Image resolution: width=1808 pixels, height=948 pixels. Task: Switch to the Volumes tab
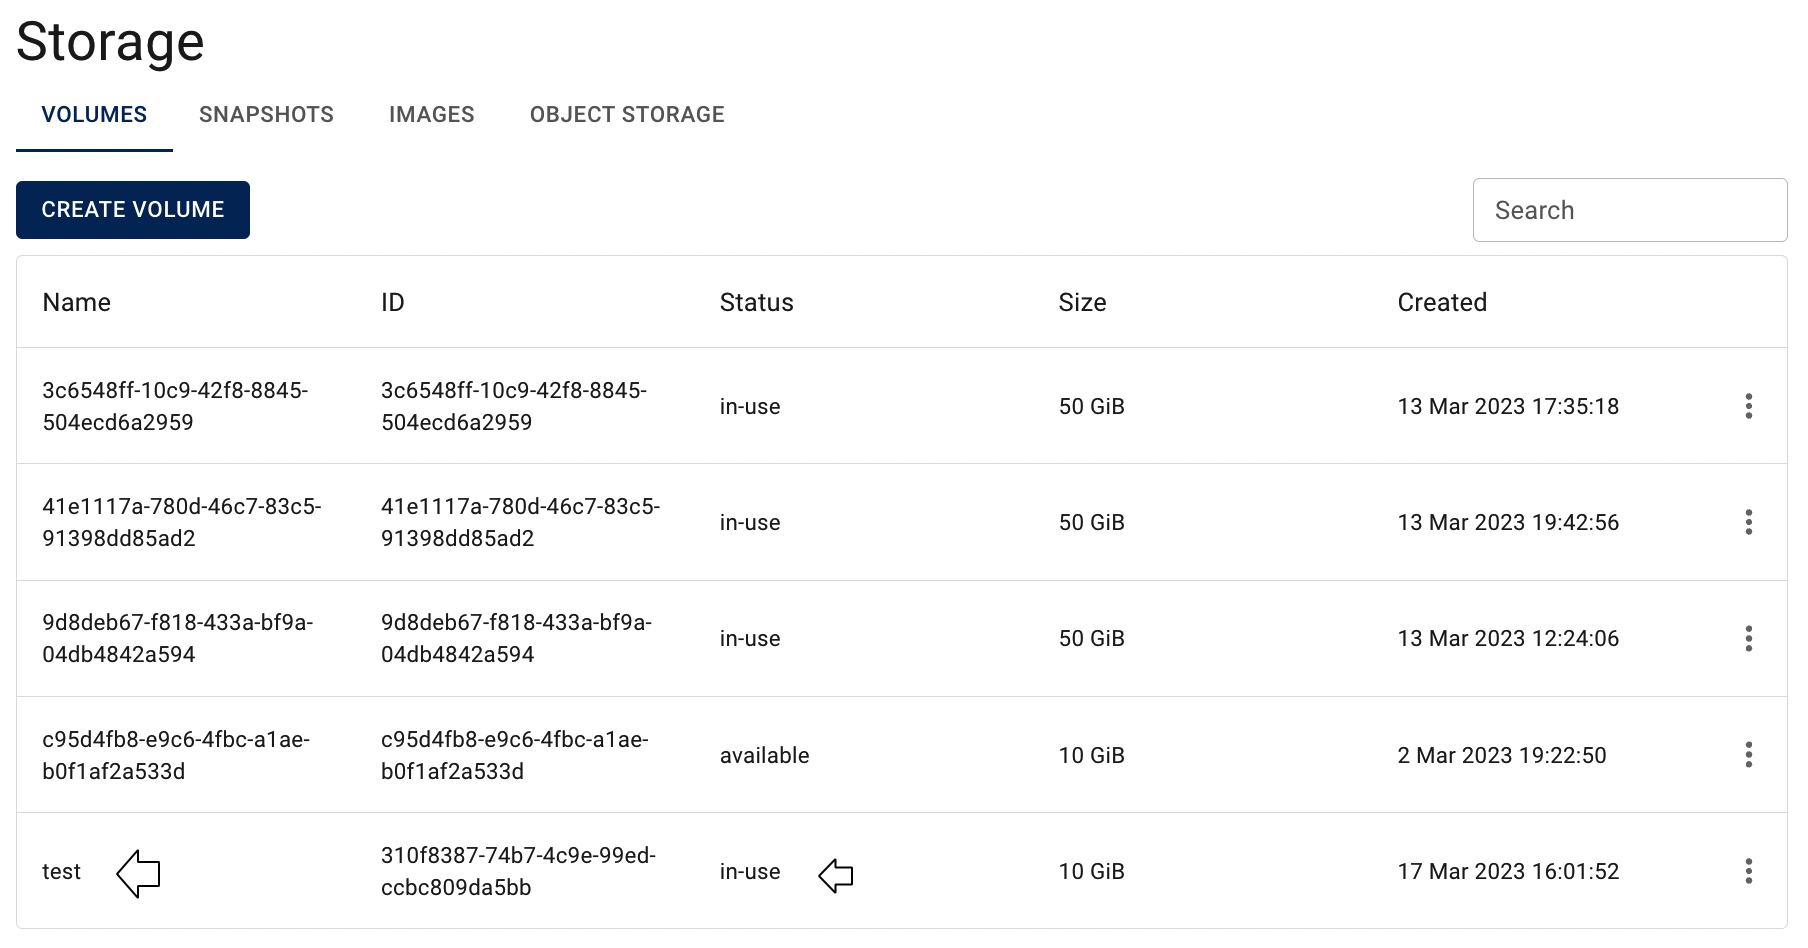tap(94, 115)
